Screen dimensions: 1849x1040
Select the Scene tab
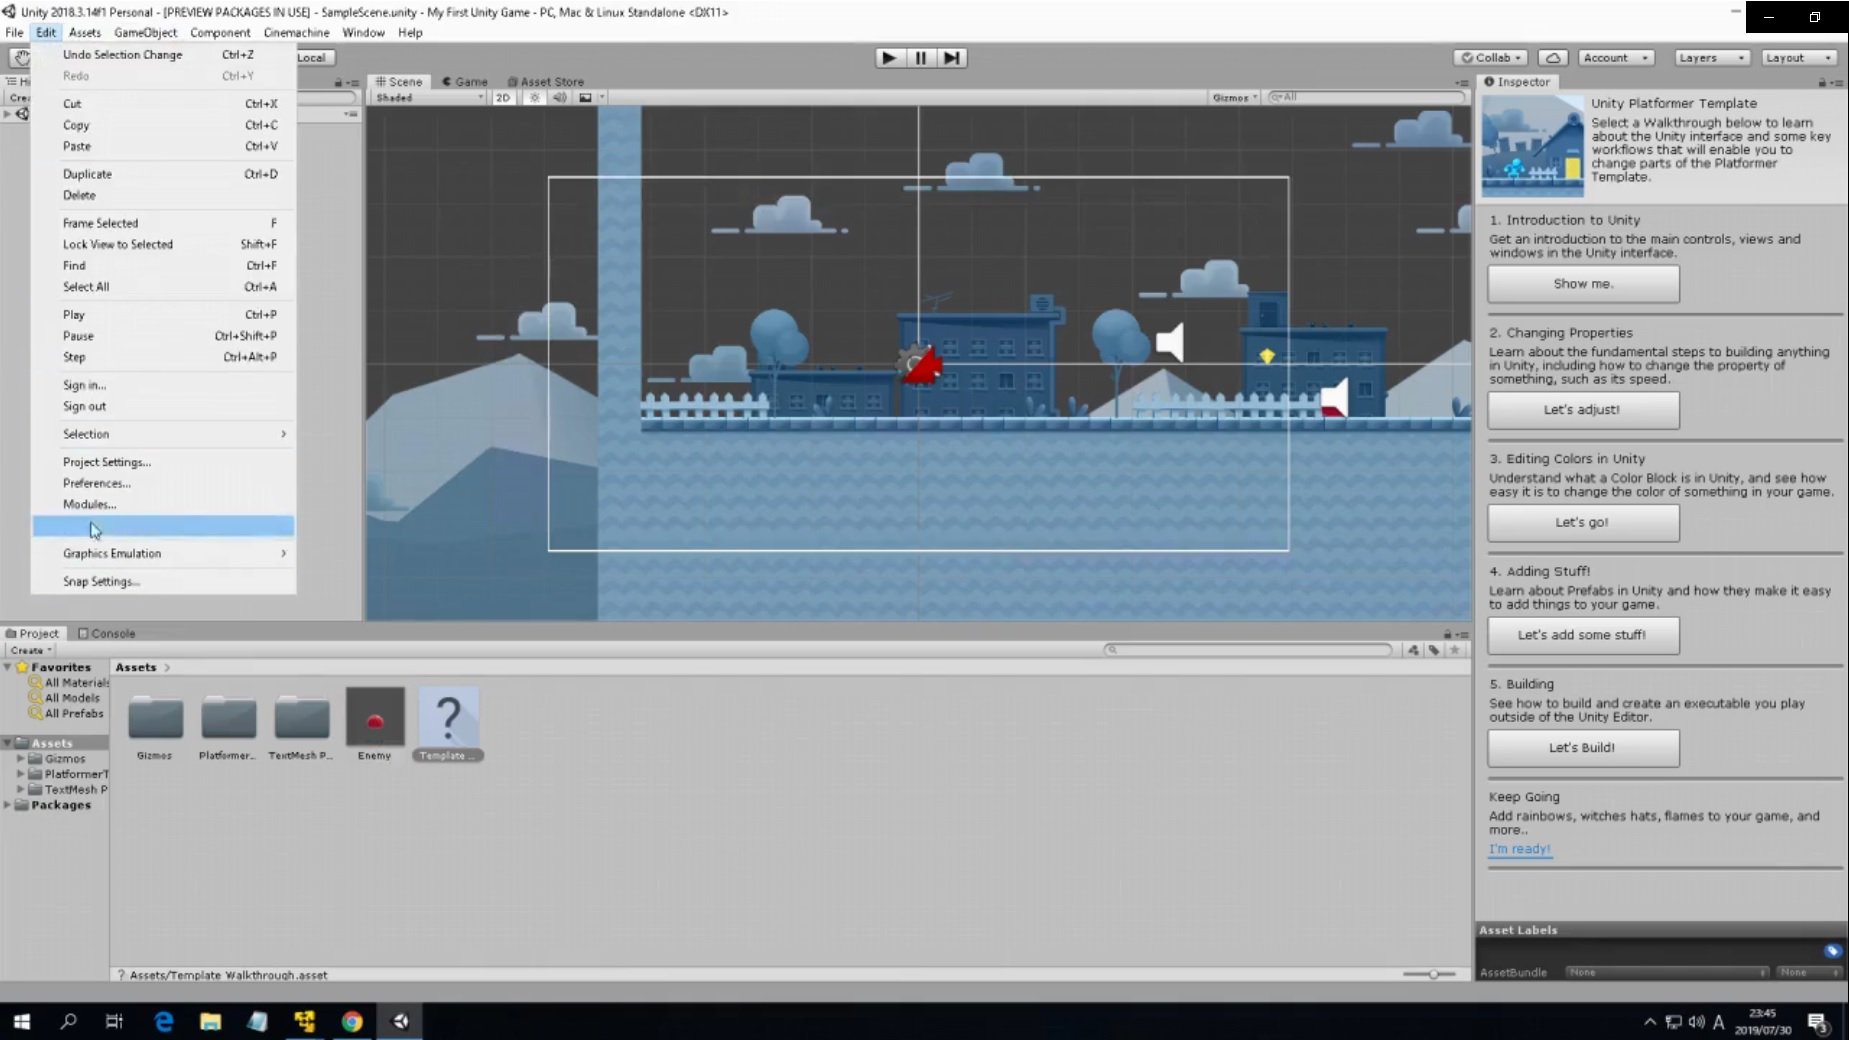click(399, 82)
